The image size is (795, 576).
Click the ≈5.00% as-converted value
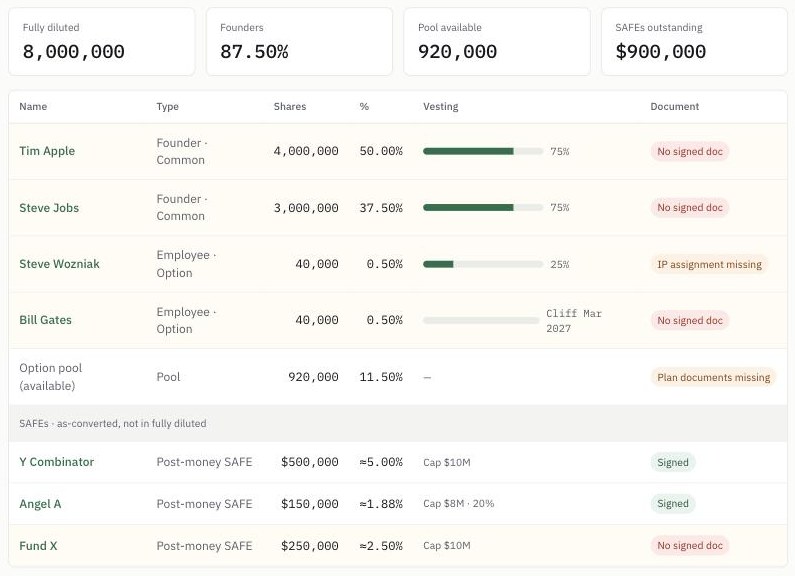pyautogui.click(x=381, y=462)
